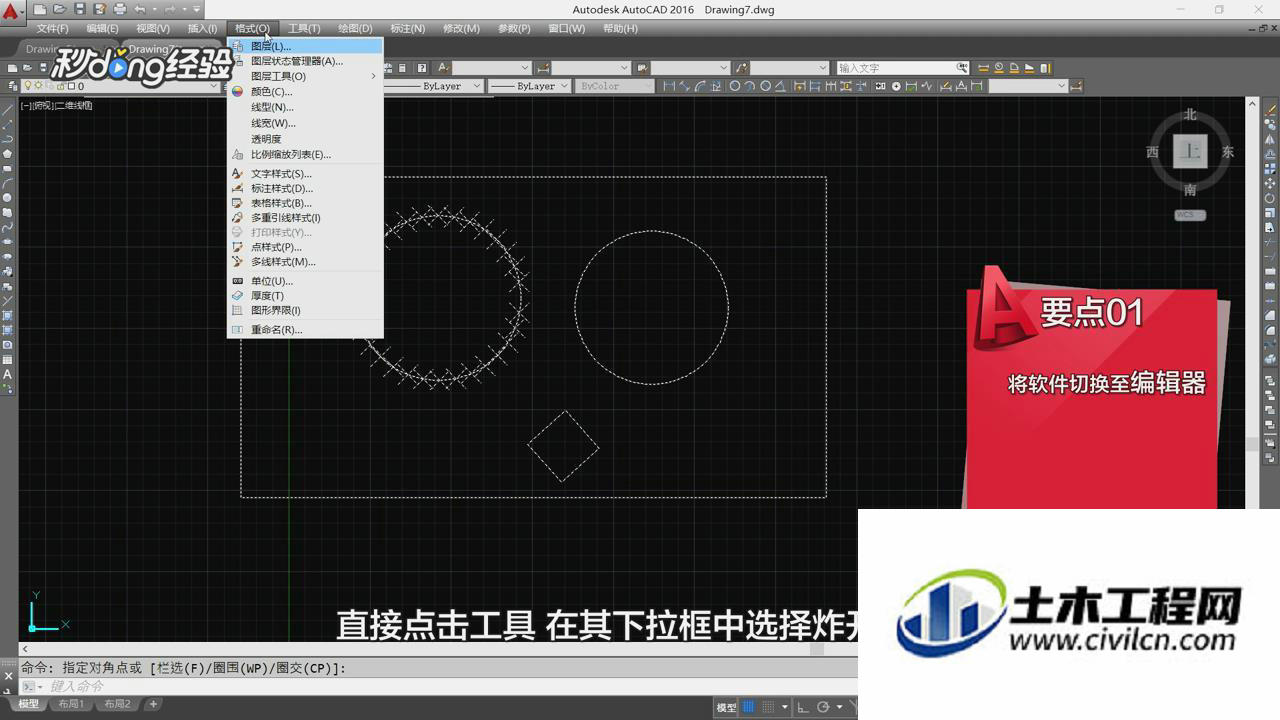This screenshot has height=720, width=1280.
Task: Click the Redo arrow in quick access toolbar
Action: (x=169, y=9)
